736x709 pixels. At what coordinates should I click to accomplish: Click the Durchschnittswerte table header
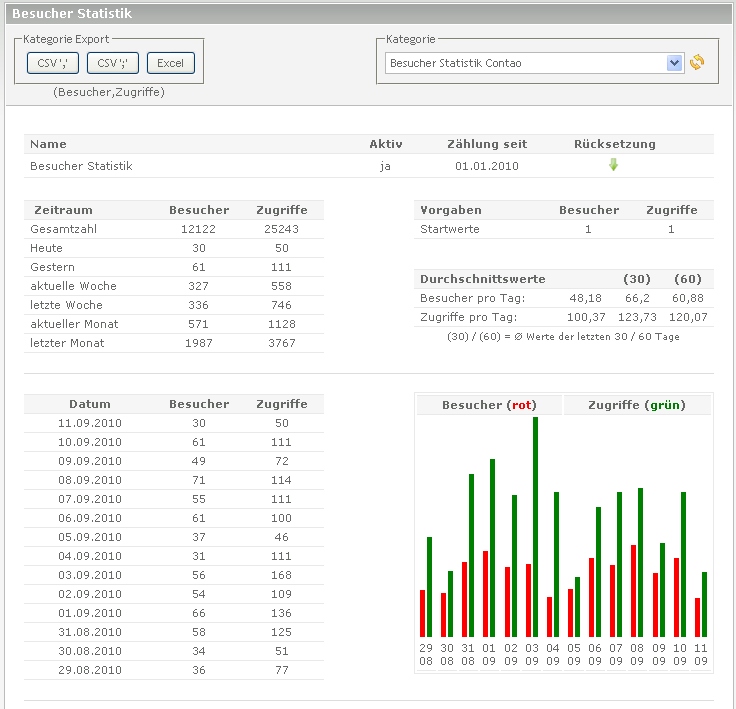[483, 279]
